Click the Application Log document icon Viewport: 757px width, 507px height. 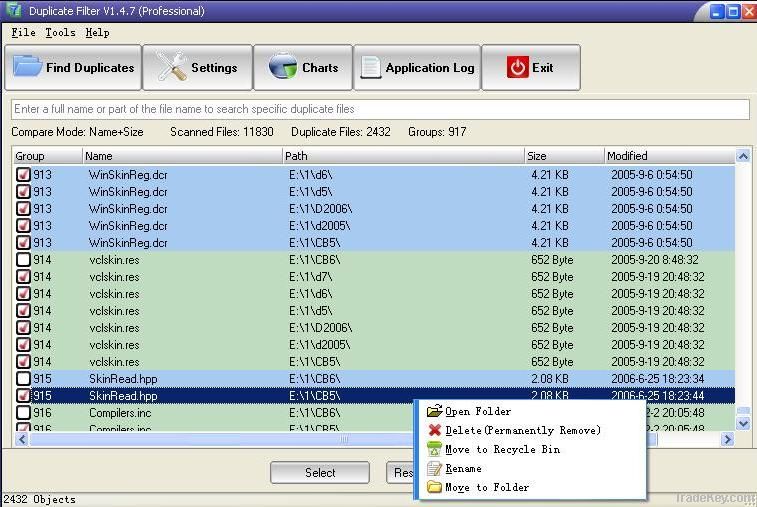point(371,68)
